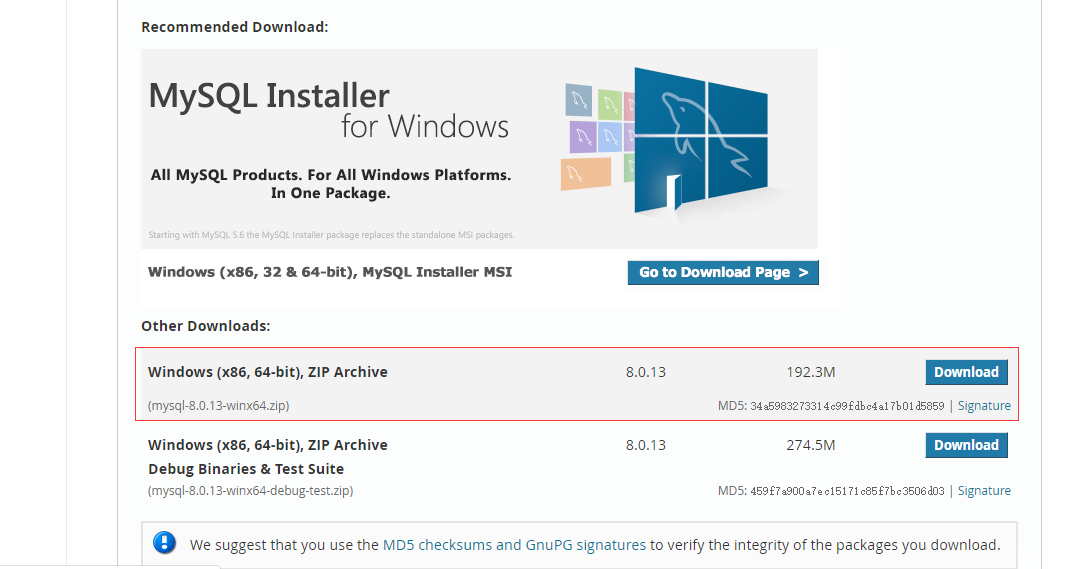Click the Go to Download Page button
Viewport: 1078px width, 569px height.
[723, 272]
